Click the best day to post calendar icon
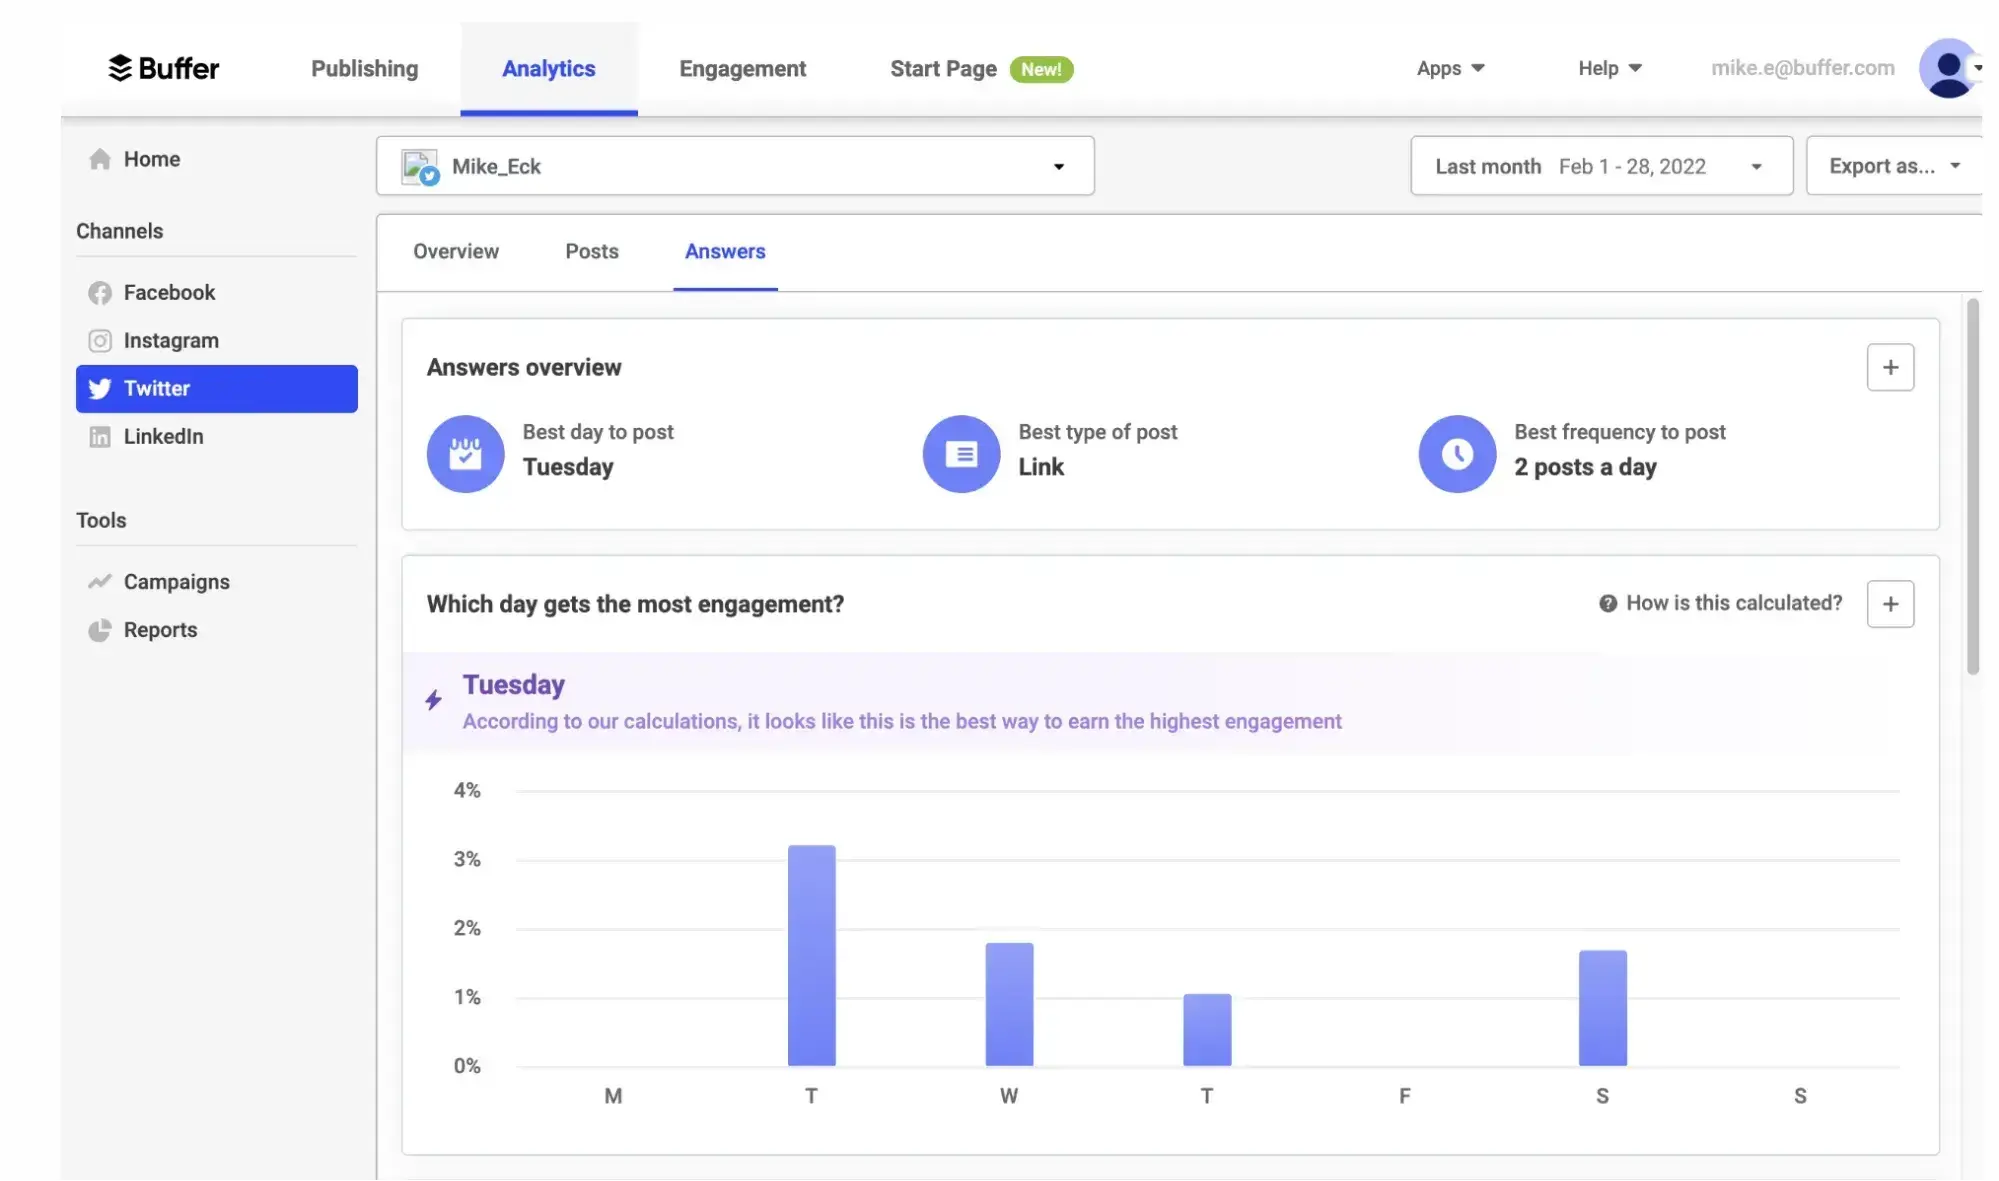This screenshot has height=1181, width=1999. [x=464, y=453]
